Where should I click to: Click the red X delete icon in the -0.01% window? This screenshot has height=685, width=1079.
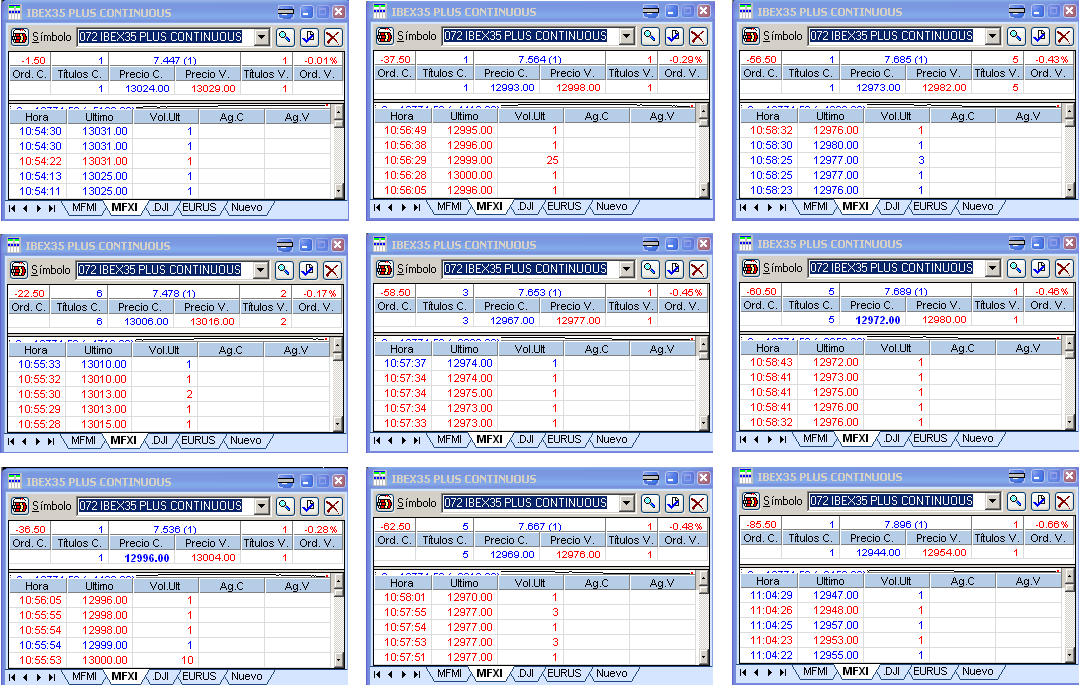point(333,37)
